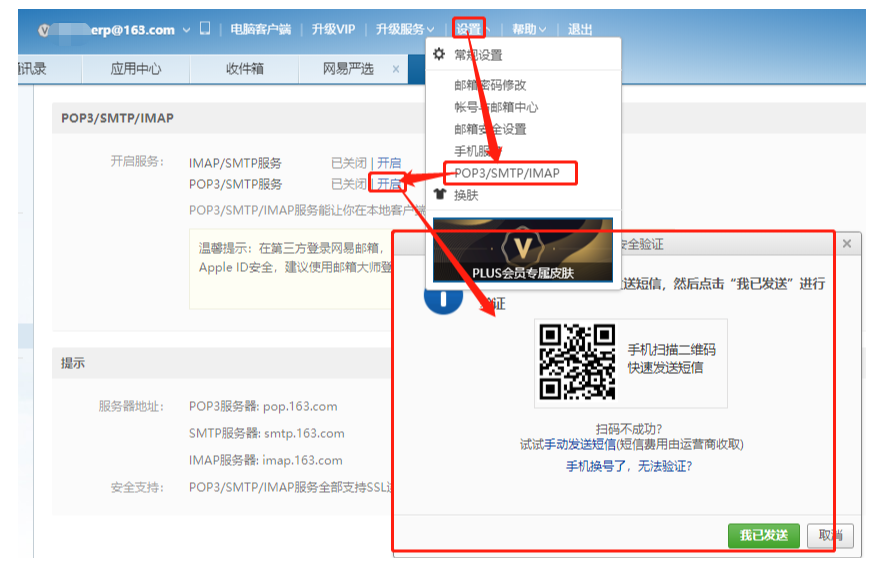888x584 pixels.
Task: Switch to the 应用中心 tab
Action: pyautogui.click(x=136, y=69)
